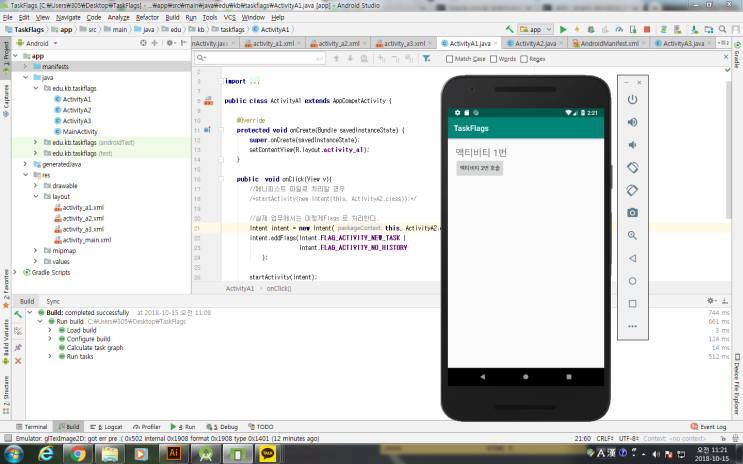Open the Refactor menu
743x464 pixels.
pos(147,17)
